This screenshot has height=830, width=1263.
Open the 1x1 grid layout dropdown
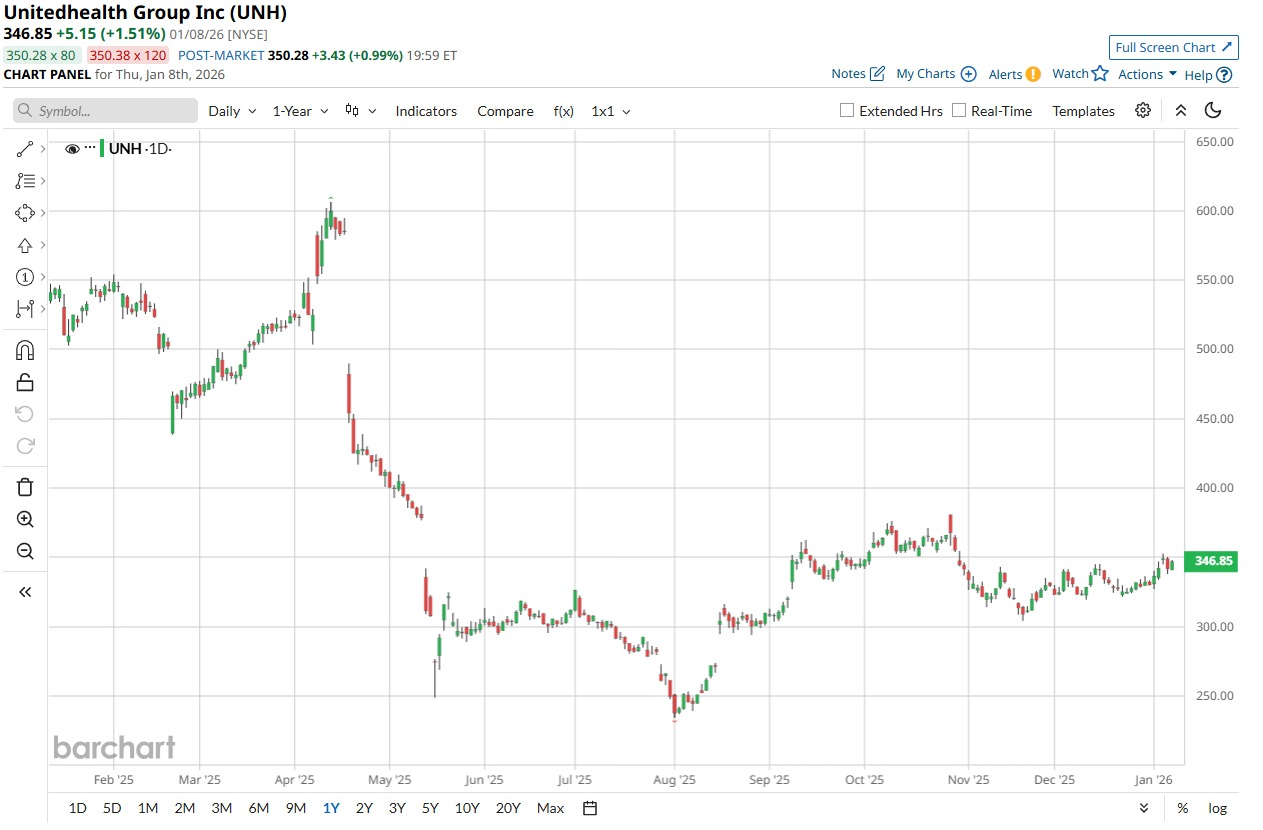click(611, 111)
